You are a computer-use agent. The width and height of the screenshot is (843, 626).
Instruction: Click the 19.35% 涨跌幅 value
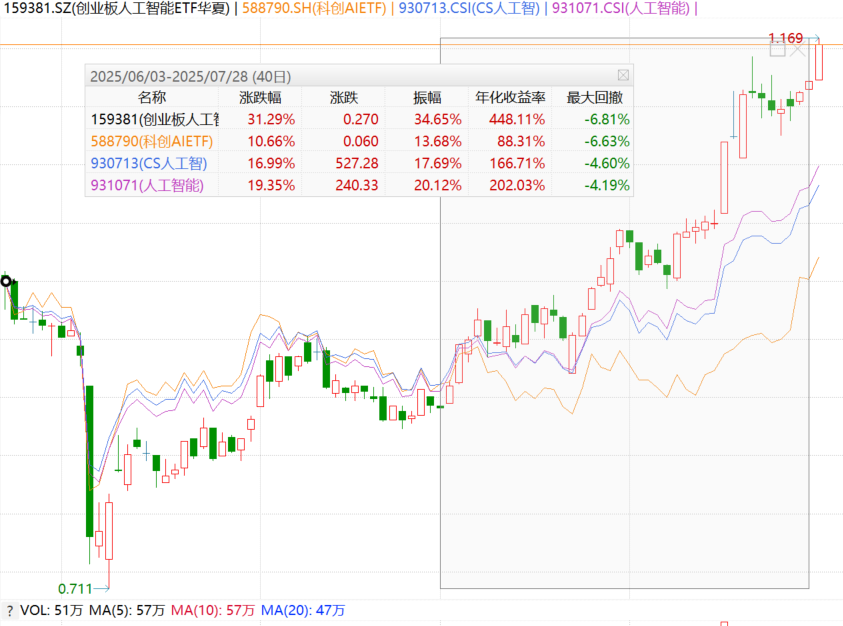271,186
